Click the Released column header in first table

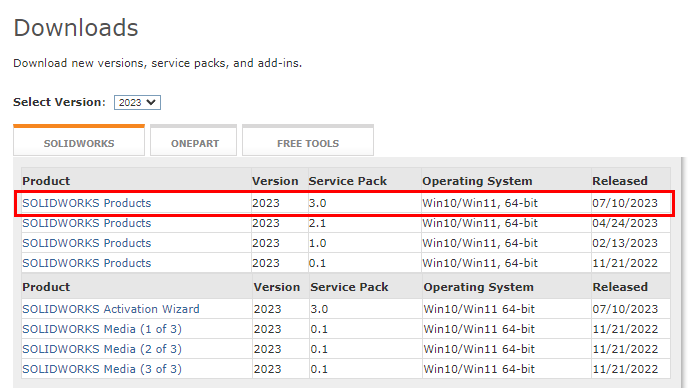point(620,181)
